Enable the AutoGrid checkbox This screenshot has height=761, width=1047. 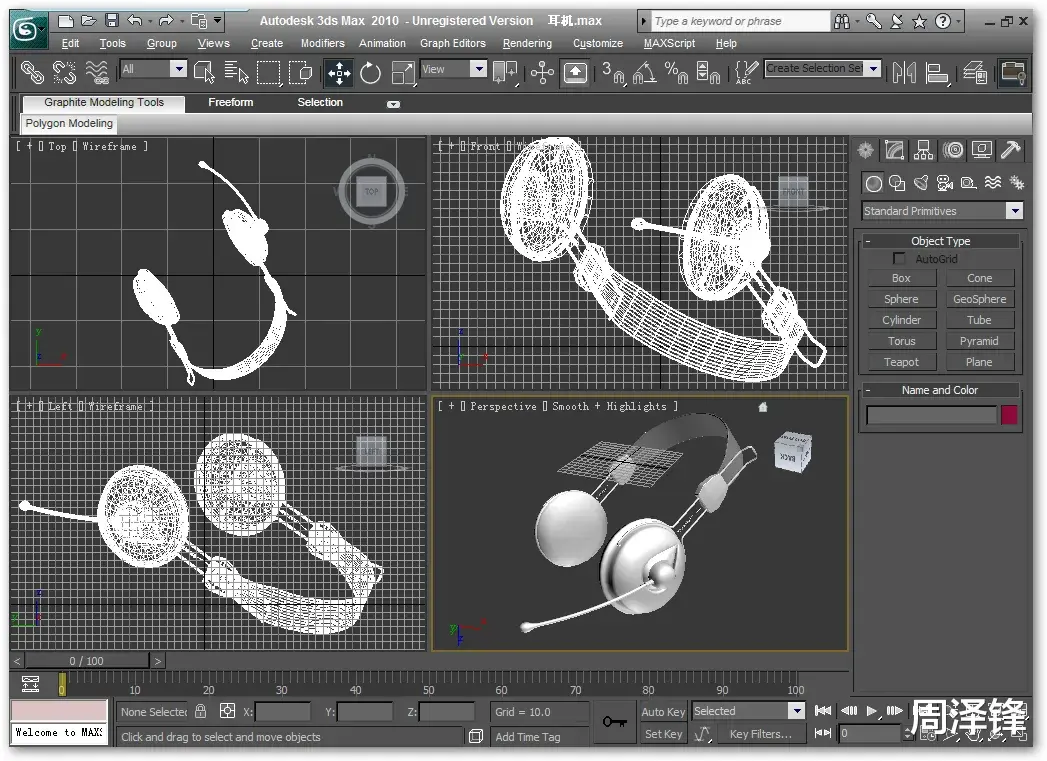pos(899,258)
